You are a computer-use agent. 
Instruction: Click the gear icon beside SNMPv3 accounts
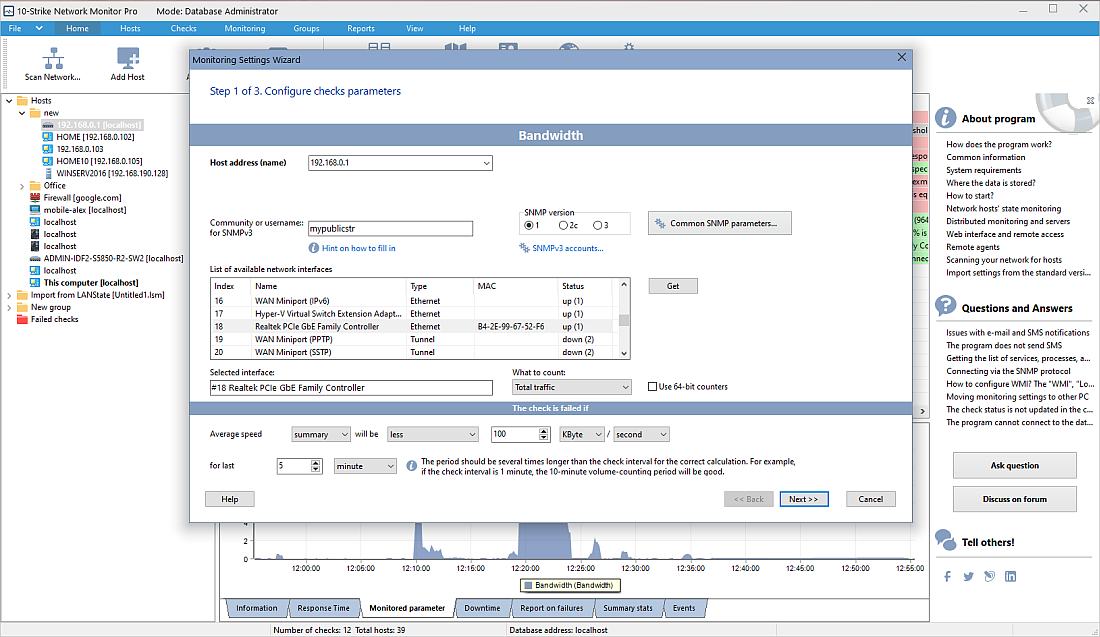click(524, 248)
